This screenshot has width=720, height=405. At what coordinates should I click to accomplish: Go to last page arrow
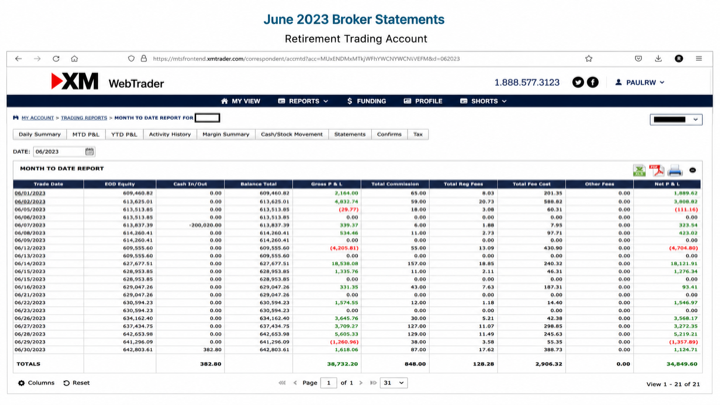click(x=373, y=383)
